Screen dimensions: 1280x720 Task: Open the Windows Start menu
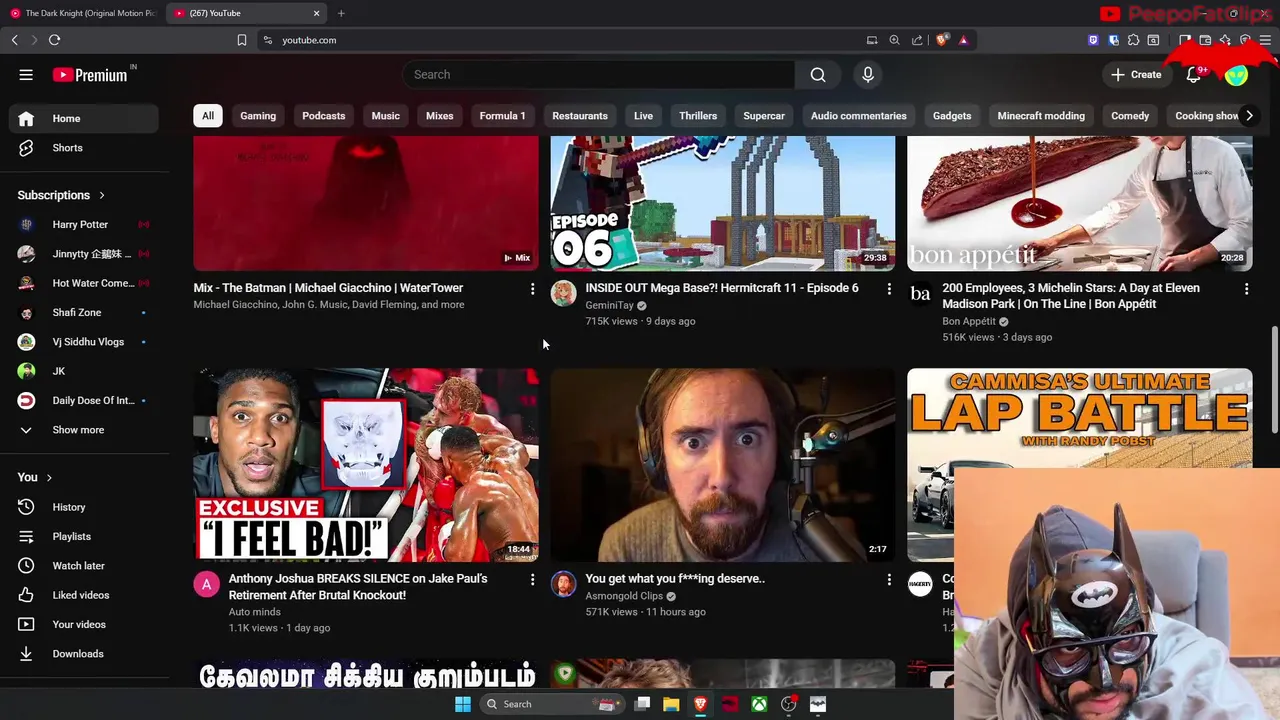(463, 704)
